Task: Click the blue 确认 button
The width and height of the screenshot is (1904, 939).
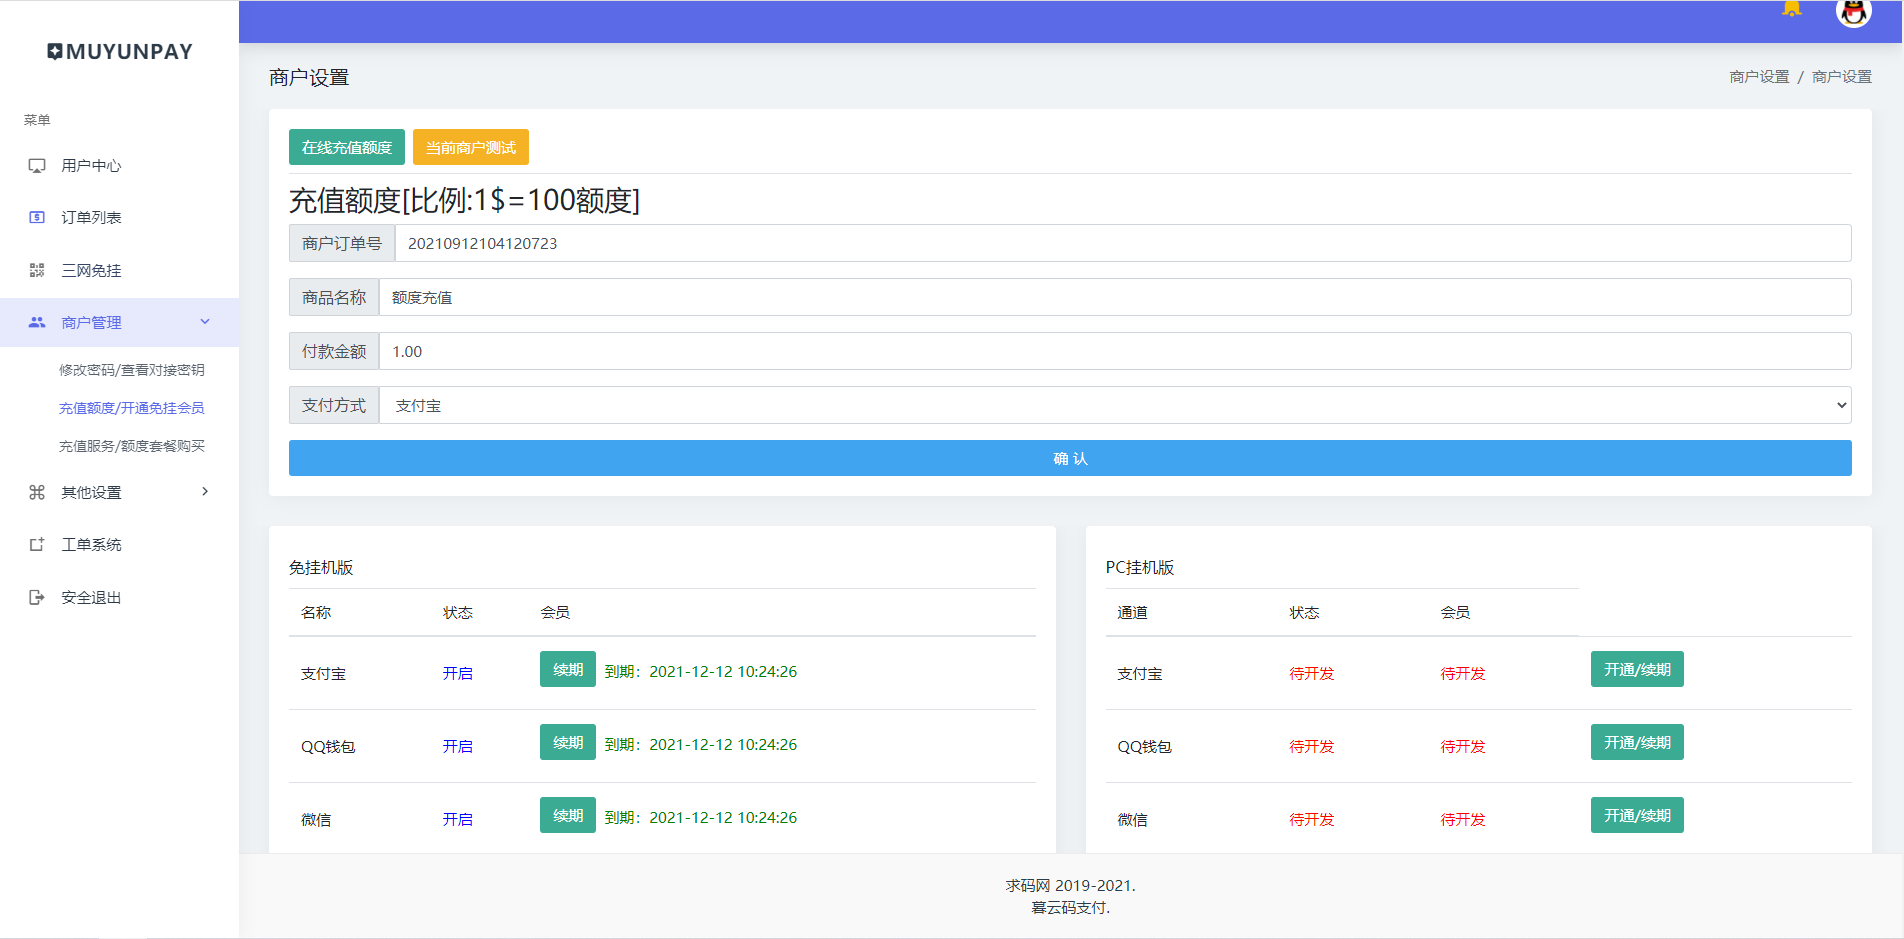Action: click(x=1070, y=458)
